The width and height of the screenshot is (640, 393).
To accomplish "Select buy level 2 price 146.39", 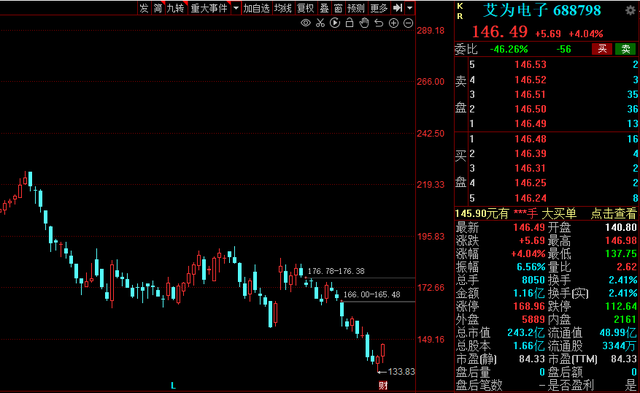I will (530, 154).
